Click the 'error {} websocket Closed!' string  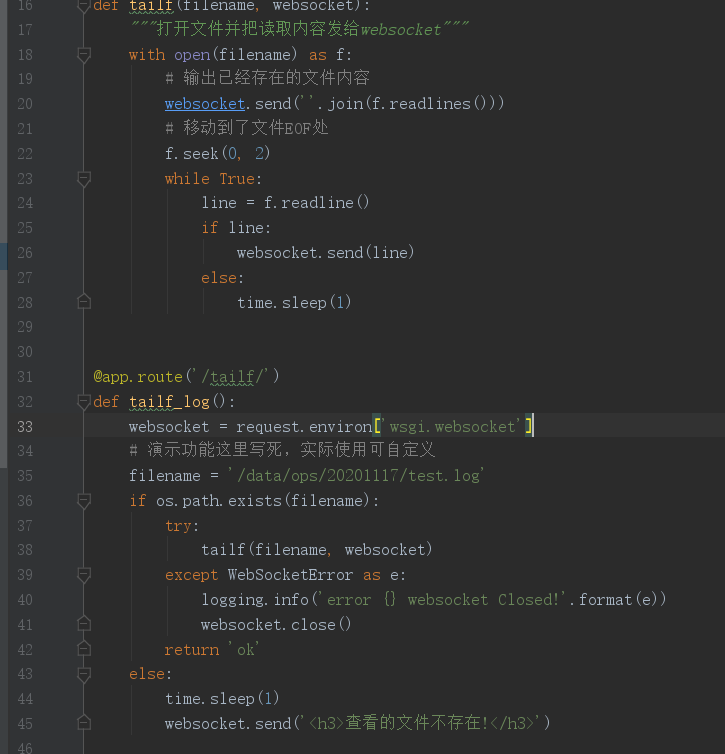coord(442,600)
